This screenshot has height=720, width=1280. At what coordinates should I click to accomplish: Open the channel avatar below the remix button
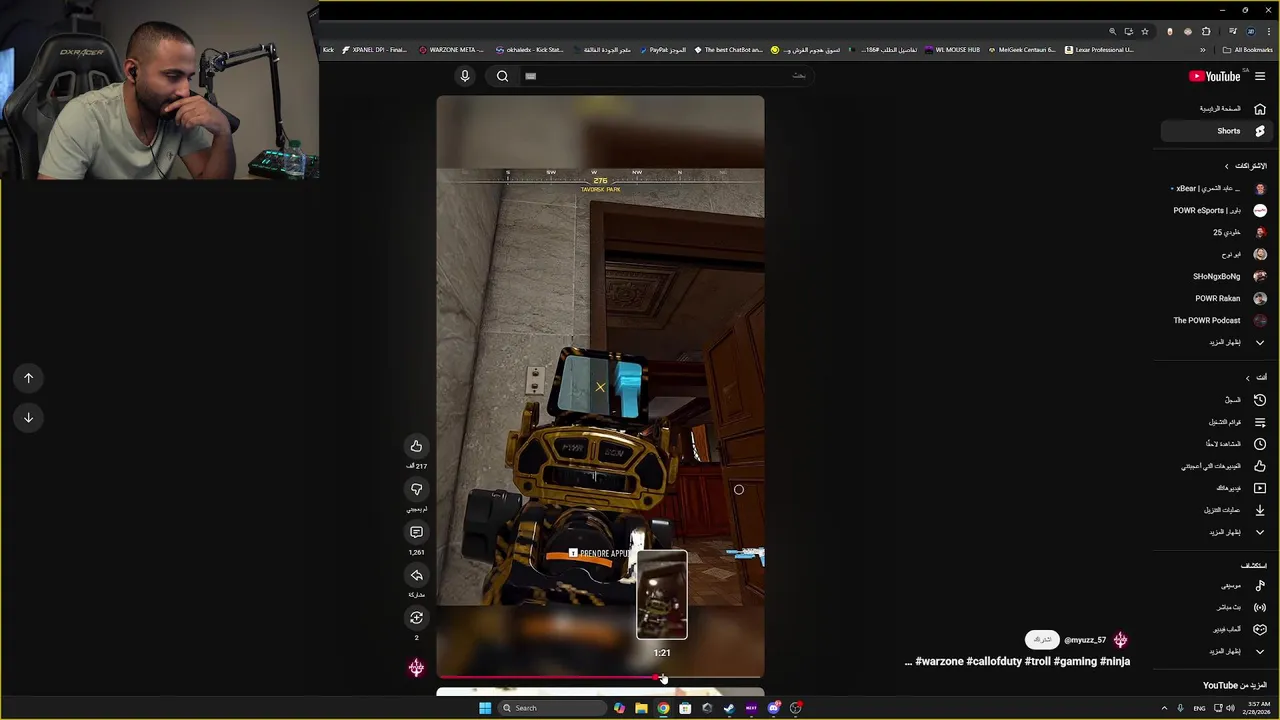tap(416, 667)
